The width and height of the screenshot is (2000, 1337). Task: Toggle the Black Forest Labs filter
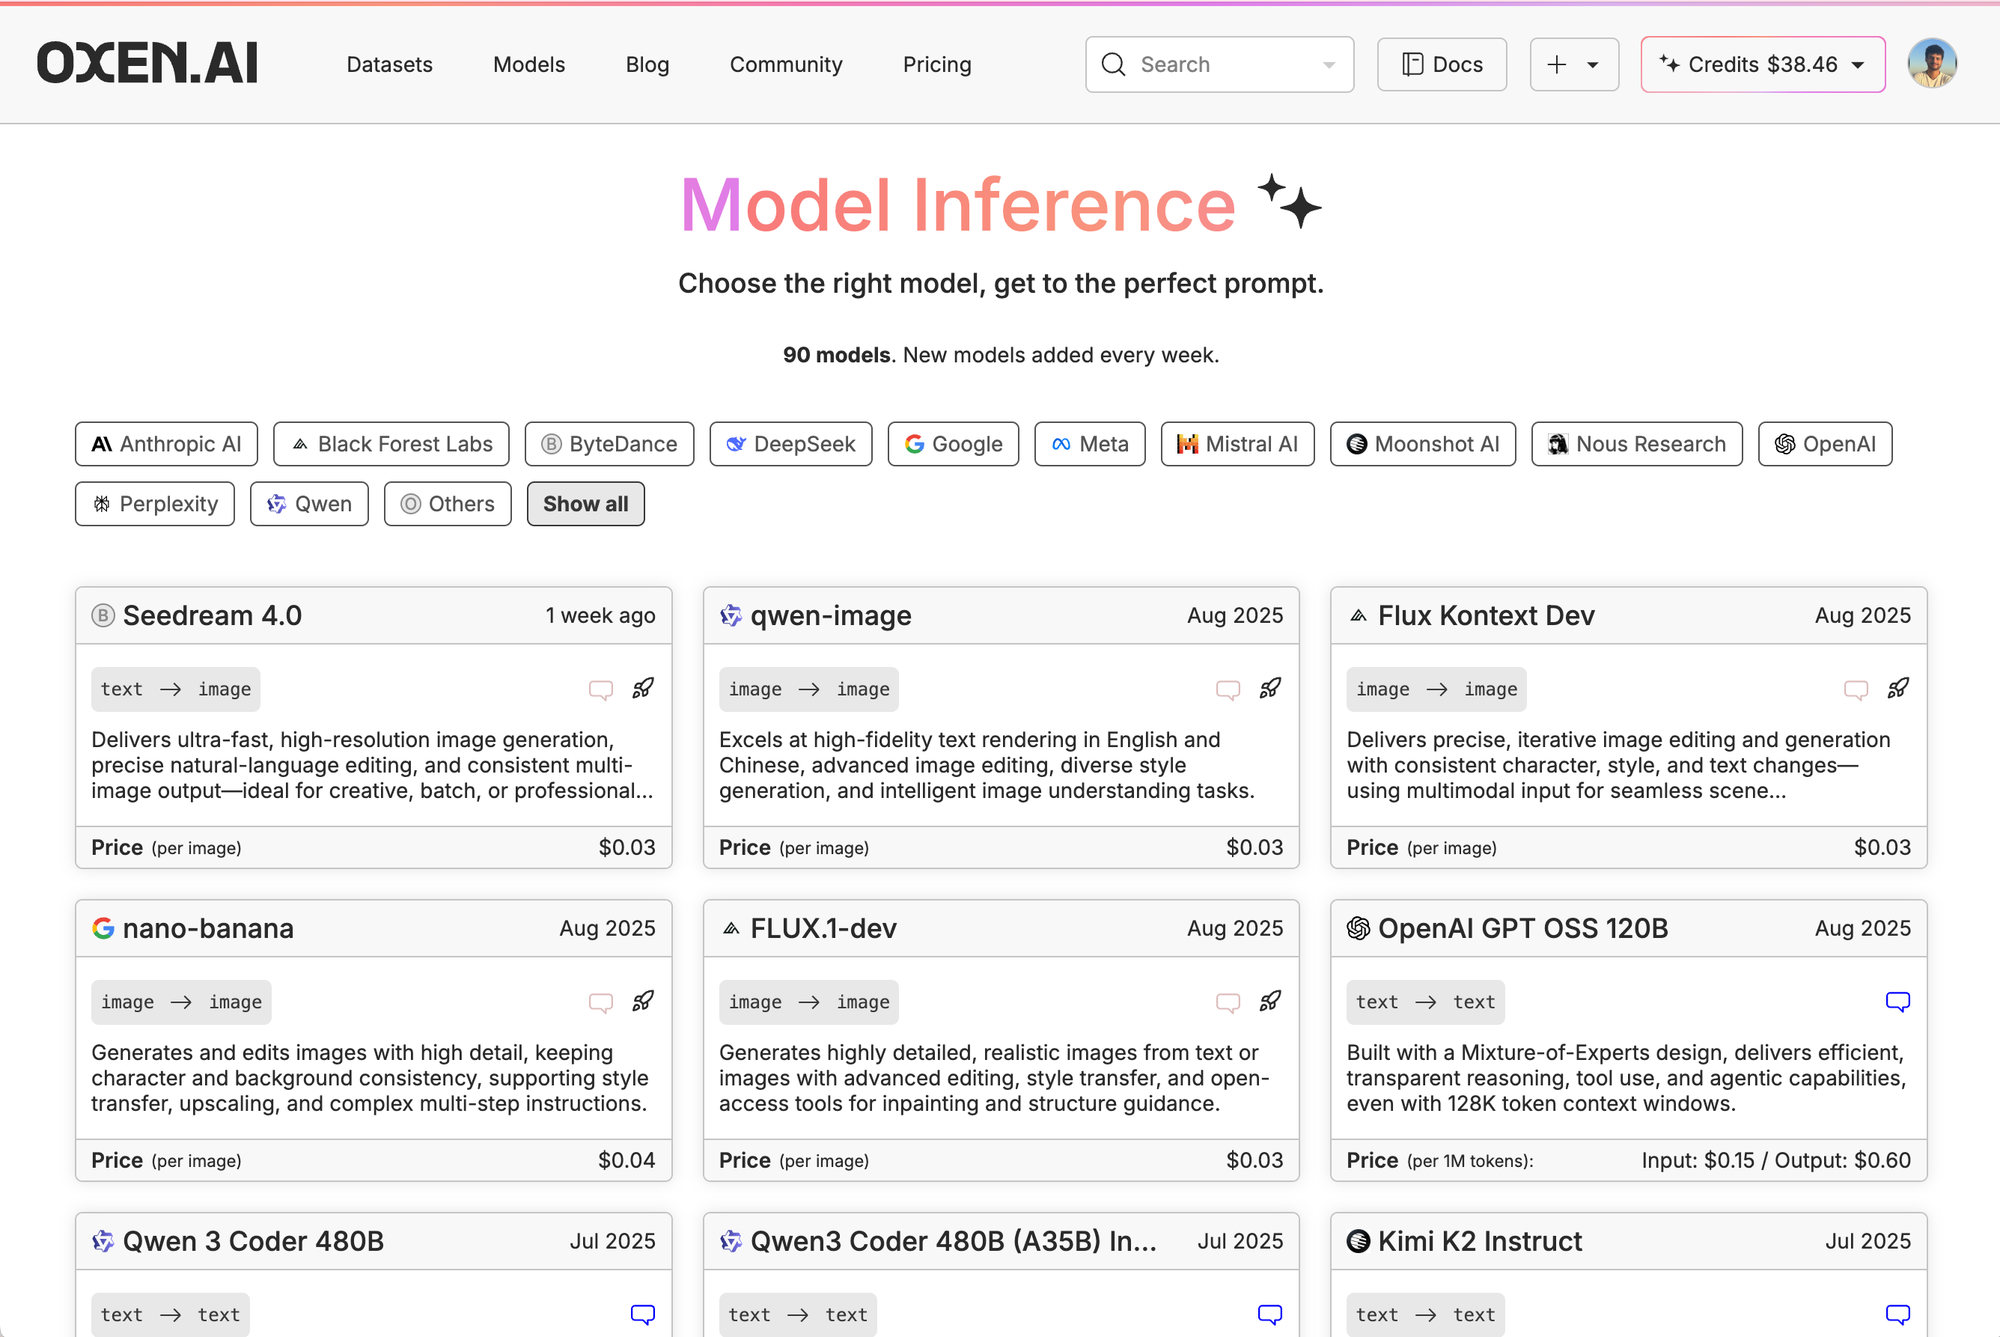391,444
